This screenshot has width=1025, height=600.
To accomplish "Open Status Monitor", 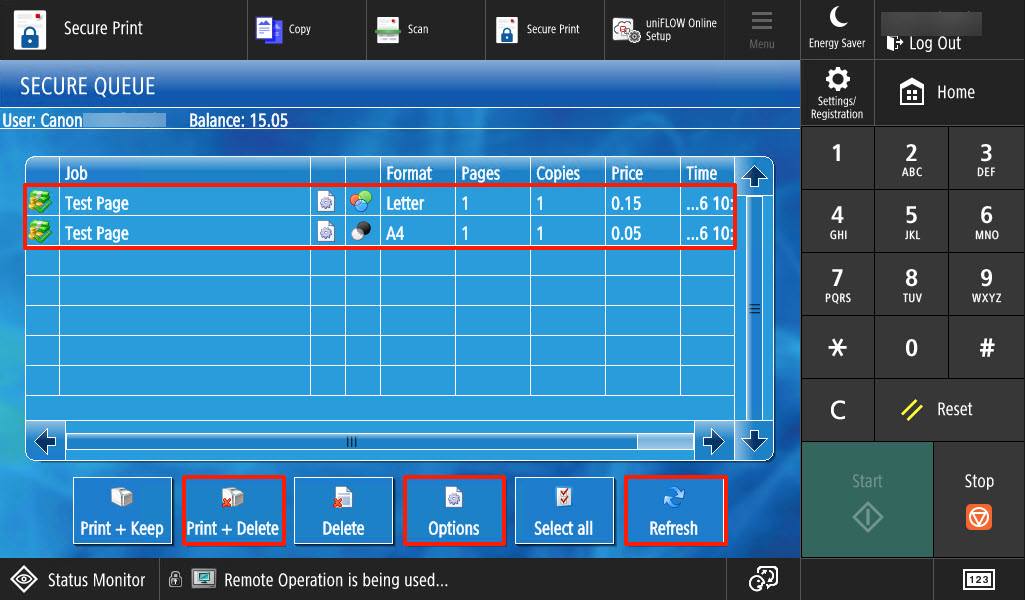I will point(79,579).
